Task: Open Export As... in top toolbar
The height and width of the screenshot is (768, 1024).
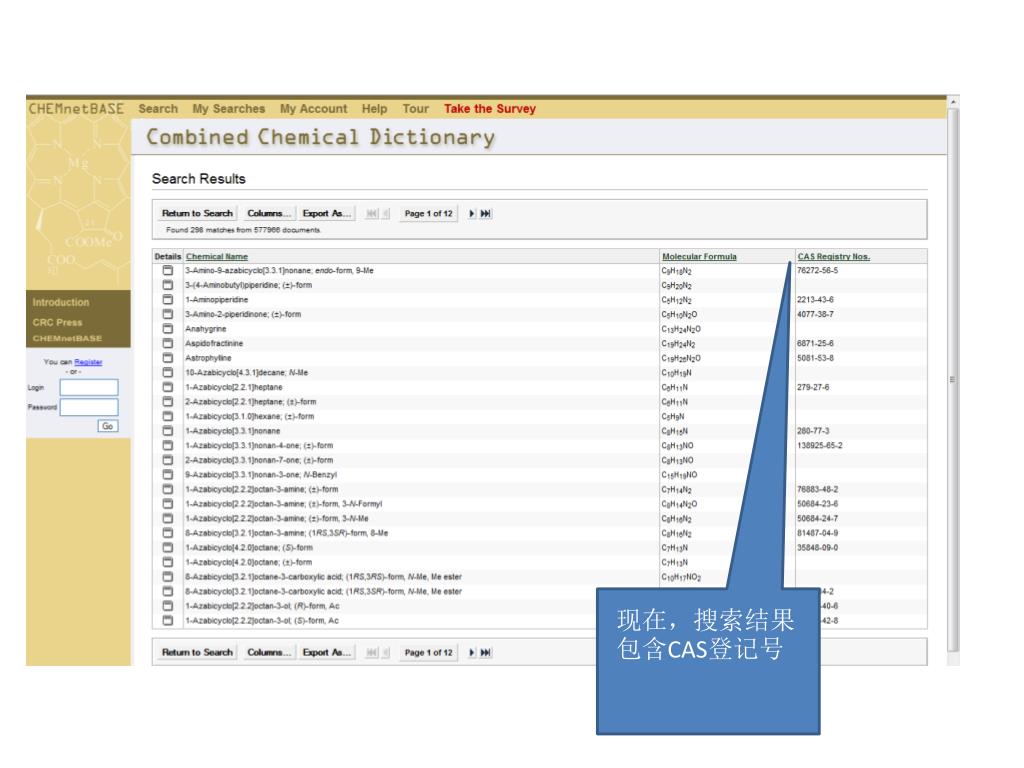Action: pos(327,214)
